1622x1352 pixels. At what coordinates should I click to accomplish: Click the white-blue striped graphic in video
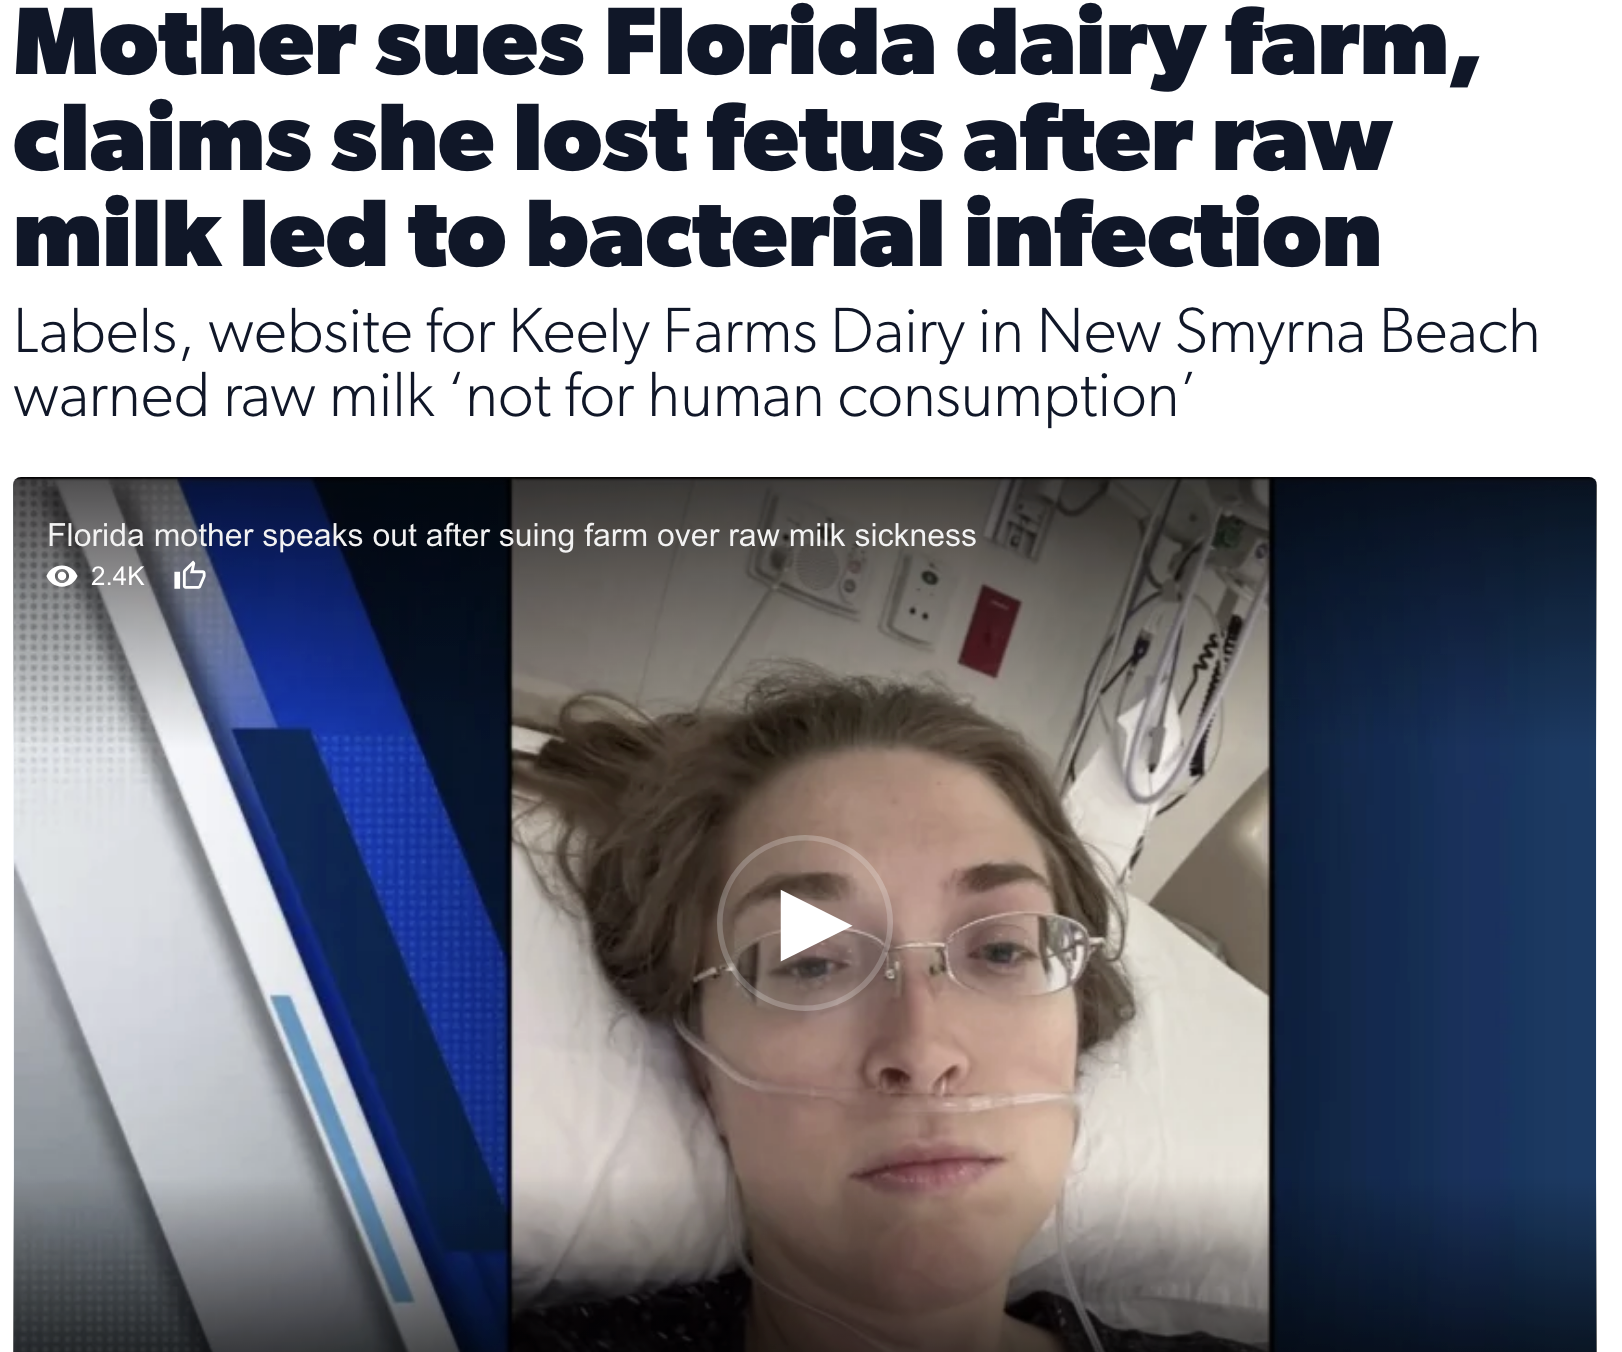262,915
